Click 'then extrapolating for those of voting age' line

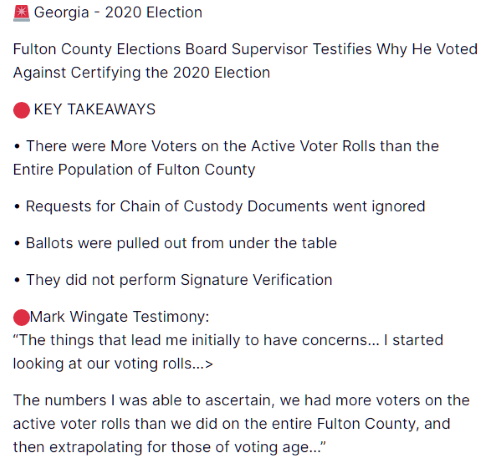coord(169,447)
